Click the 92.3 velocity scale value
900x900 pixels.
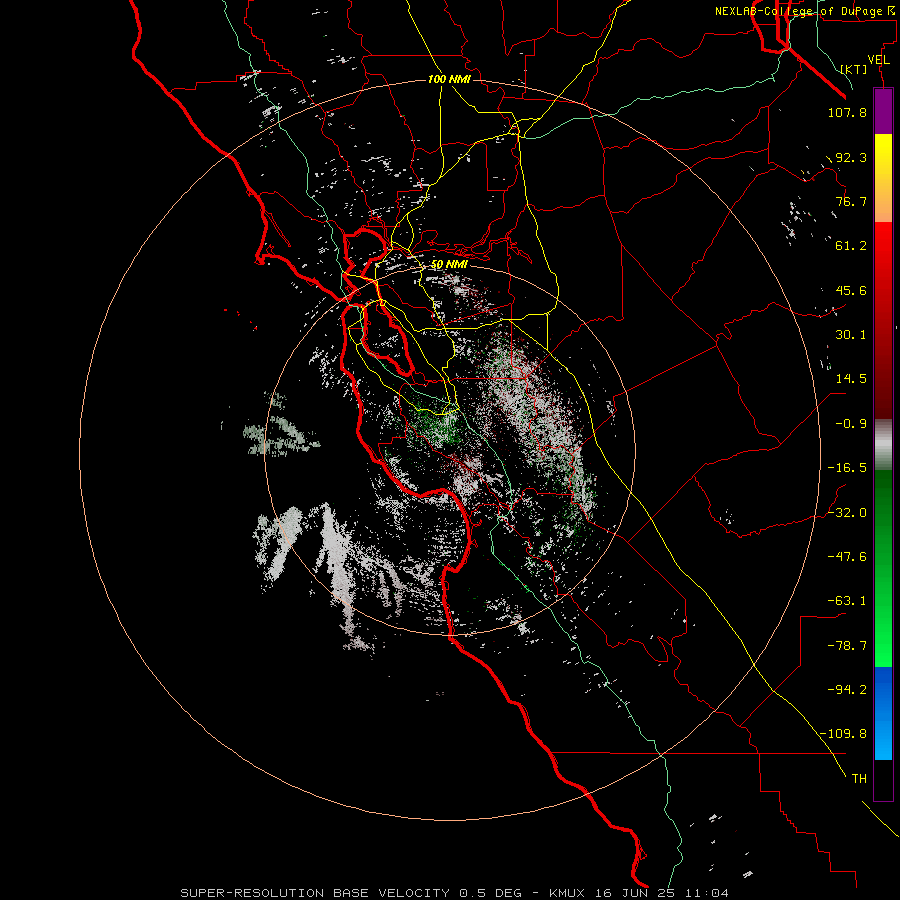tap(851, 157)
